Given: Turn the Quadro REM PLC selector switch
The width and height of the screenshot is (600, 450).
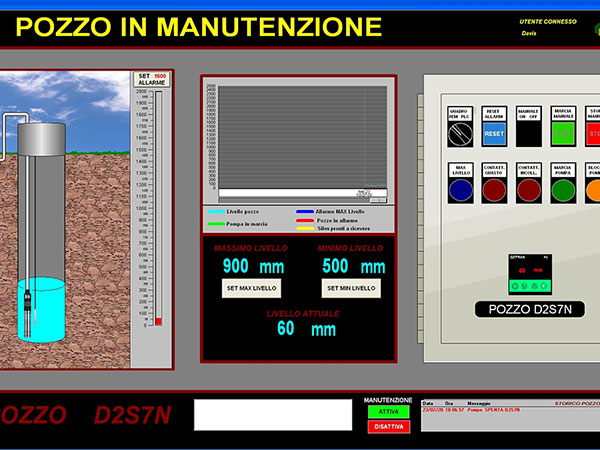Looking at the screenshot, I should tap(460, 132).
